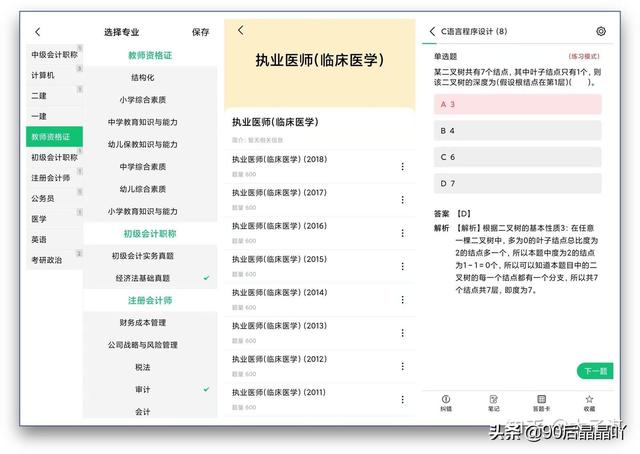Open more options for 执业医师(临床医学) (2016)
The height and width of the screenshot is (454, 640).
(402, 233)
